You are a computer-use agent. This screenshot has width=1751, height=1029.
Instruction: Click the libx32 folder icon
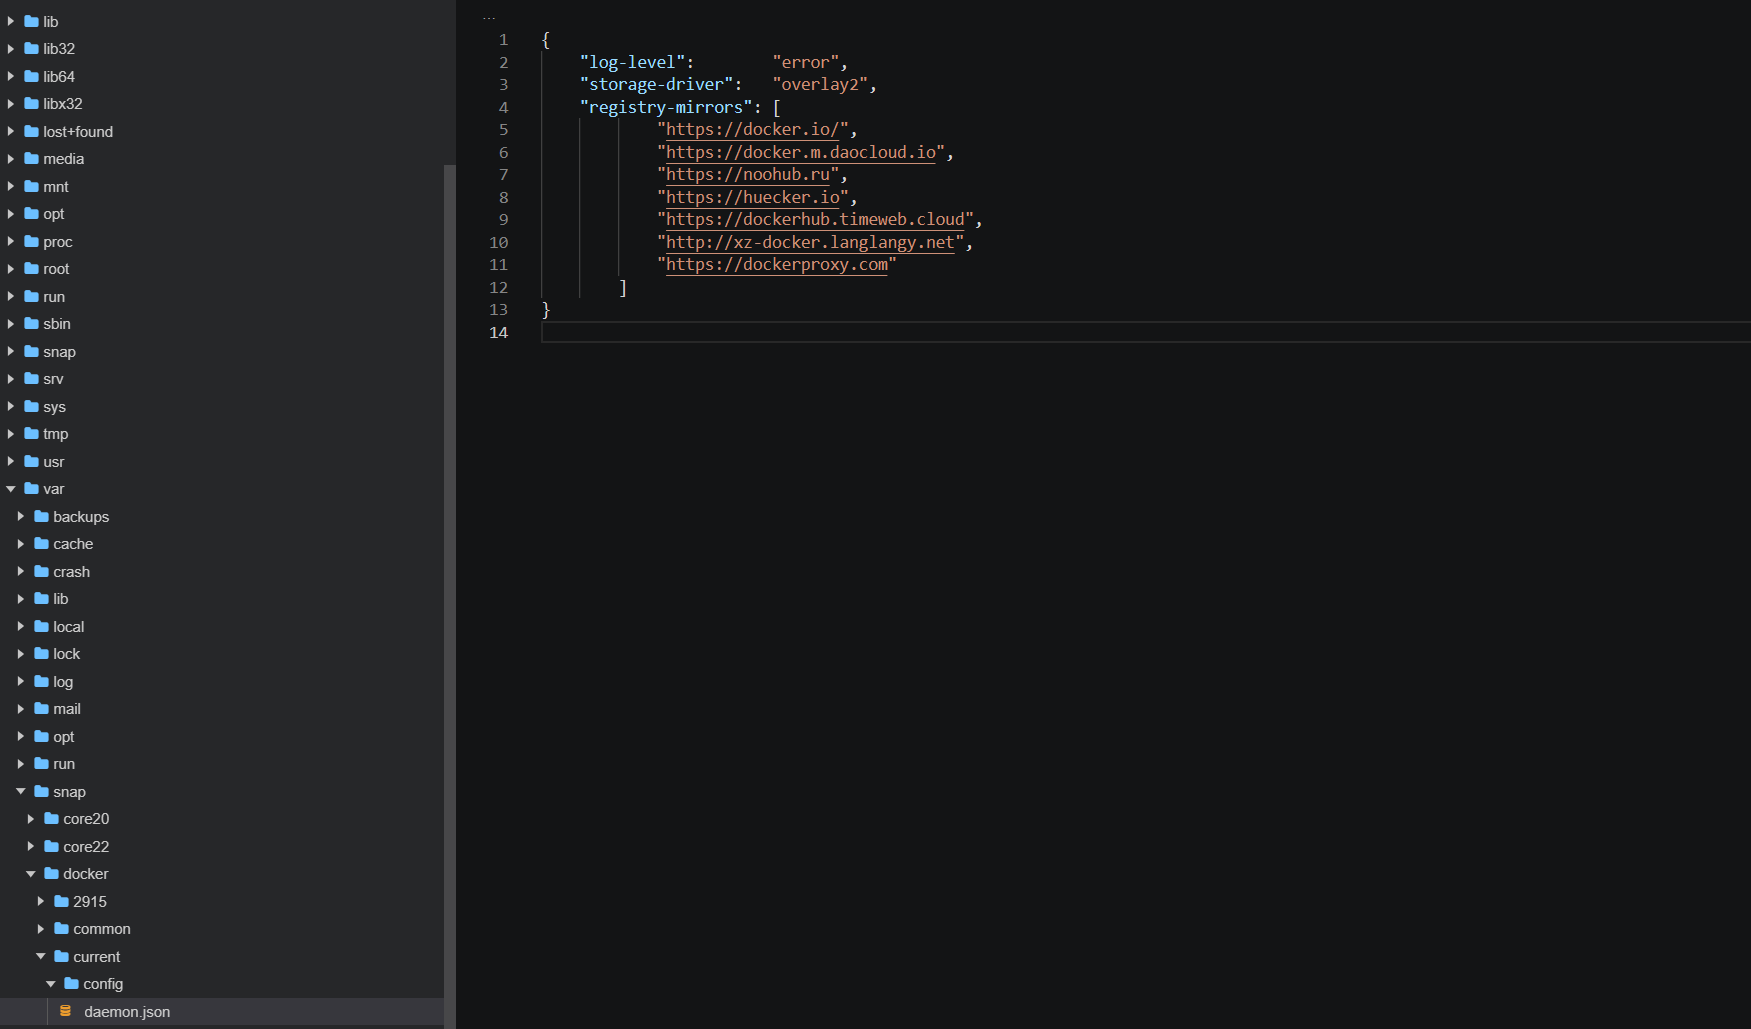click(x=31, y=103)
